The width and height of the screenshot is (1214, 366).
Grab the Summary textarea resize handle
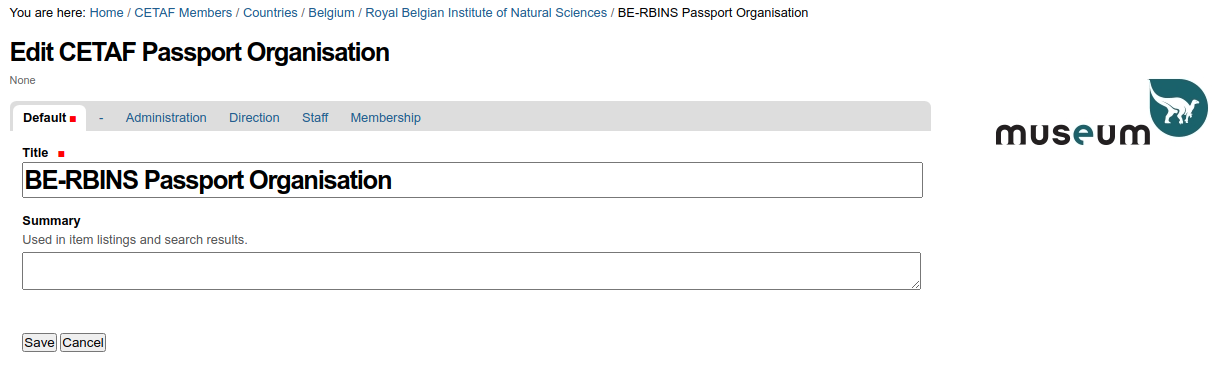(x=916, y=285)
